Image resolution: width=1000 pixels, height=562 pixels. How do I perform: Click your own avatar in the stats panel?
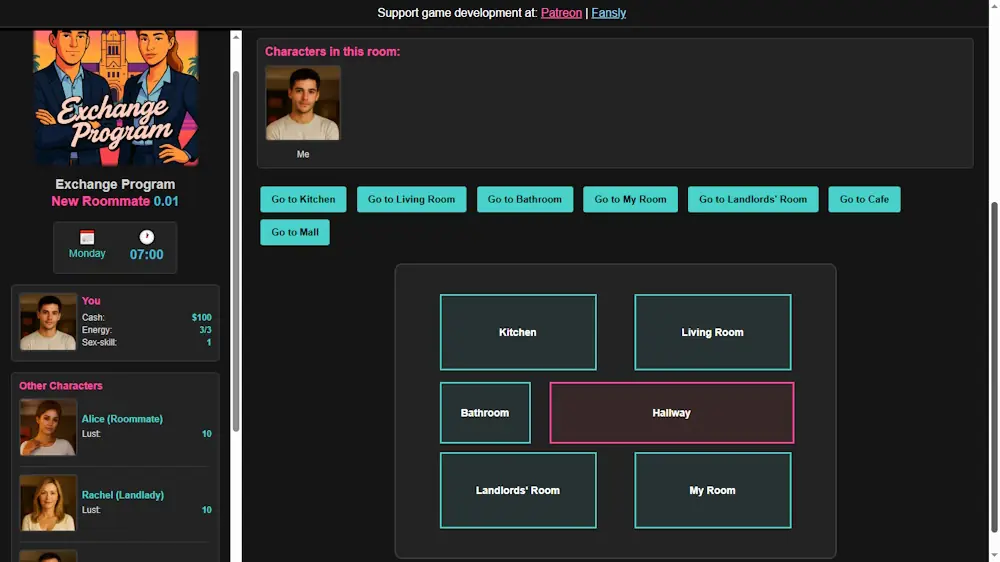[x=48, y=322]
